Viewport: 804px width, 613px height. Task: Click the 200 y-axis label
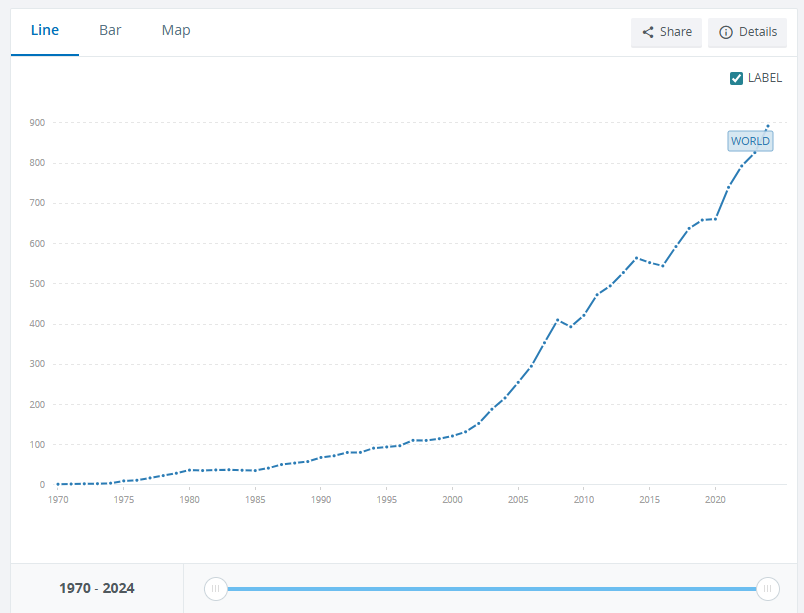tap(37, 404)
